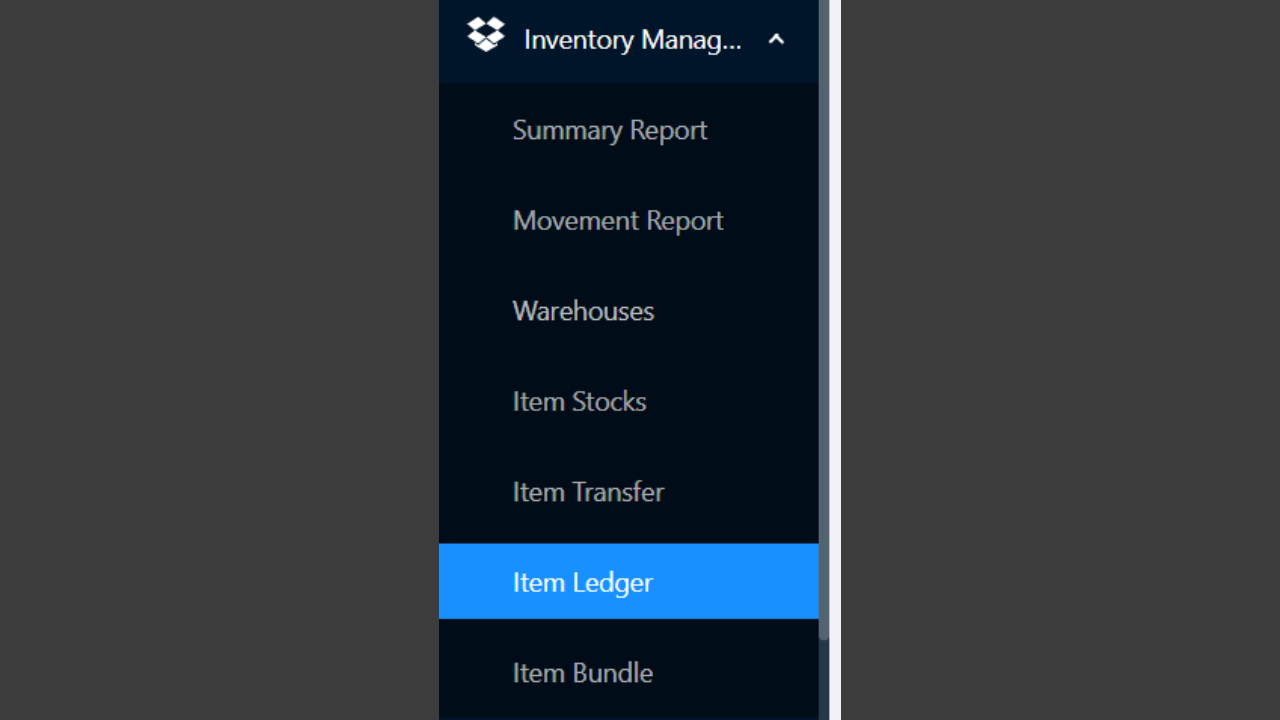Click the dimmed backdrop right of the sidebar
This screenshot has height=720, width=1280.
pyautogui.click(x=1060, y=360)
